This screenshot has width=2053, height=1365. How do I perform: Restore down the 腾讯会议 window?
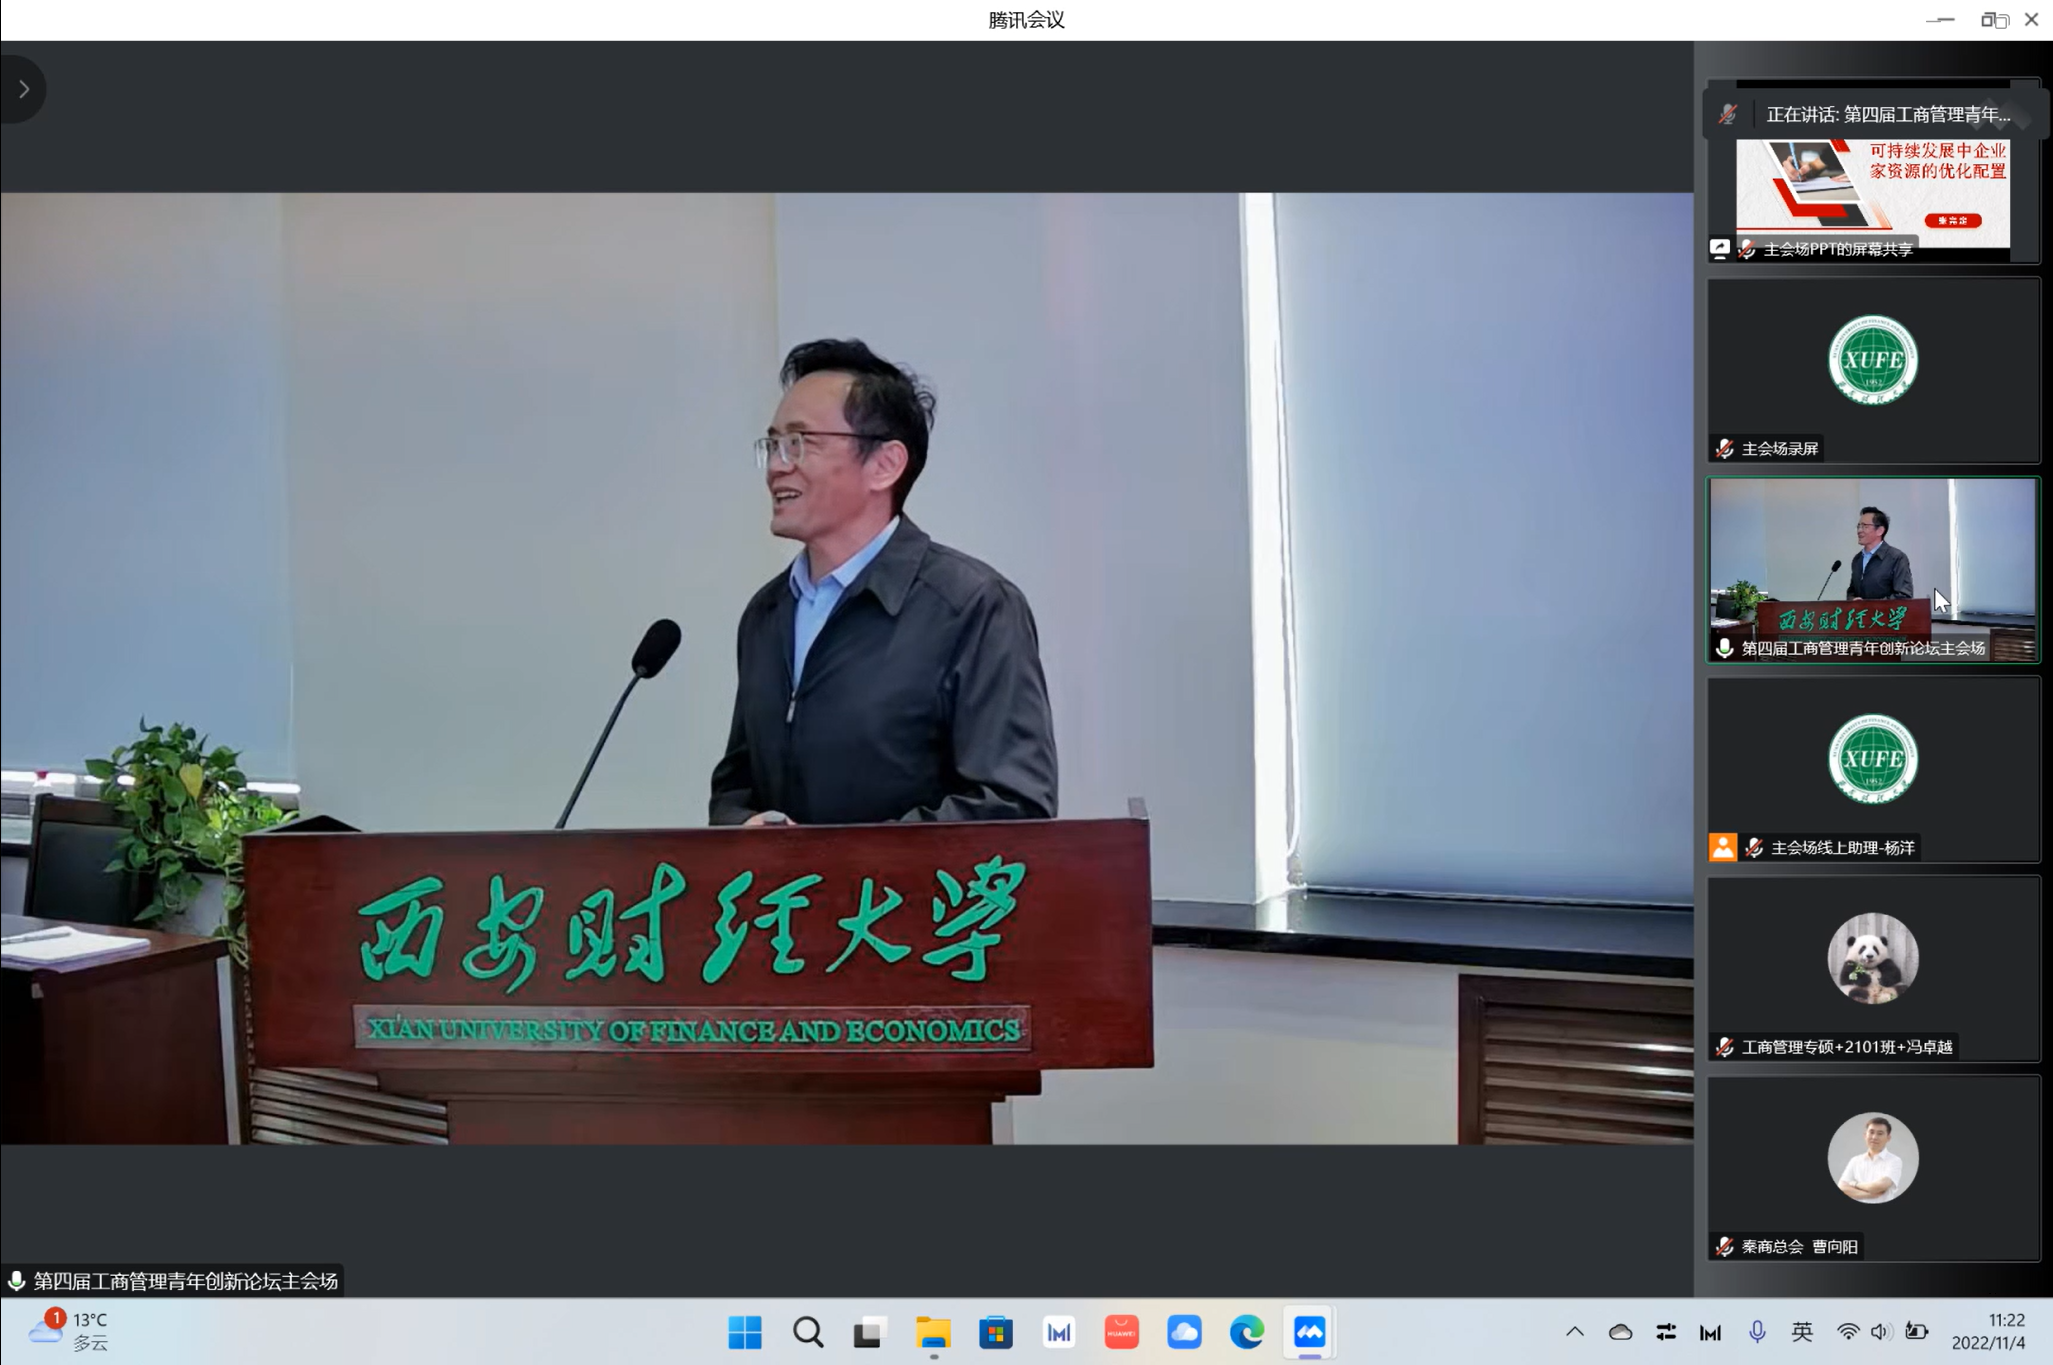click(x=1993, y=20)
